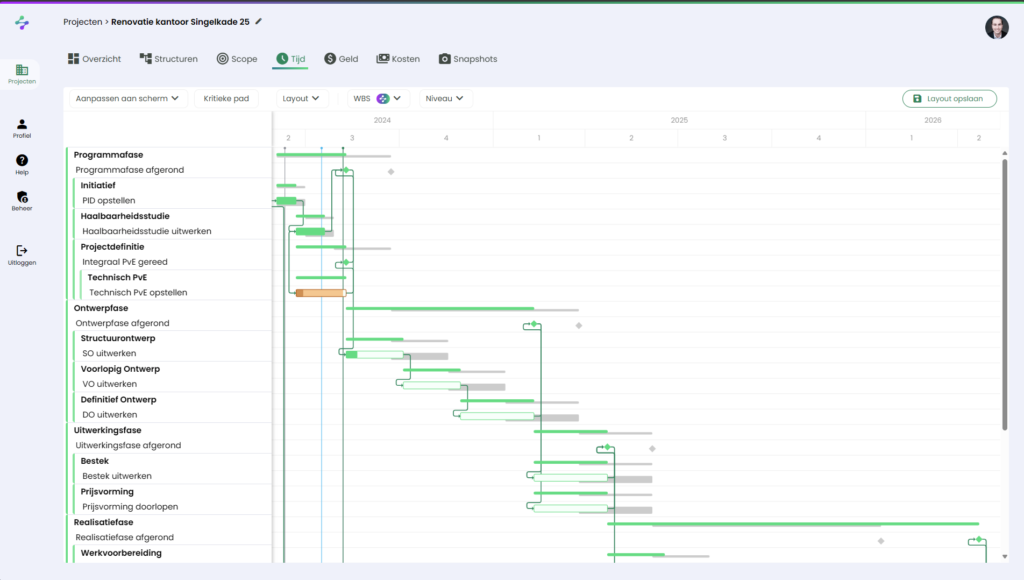Open the Profiel page icon
Screen dimensions: 1024x580
[x=22, y=128]
